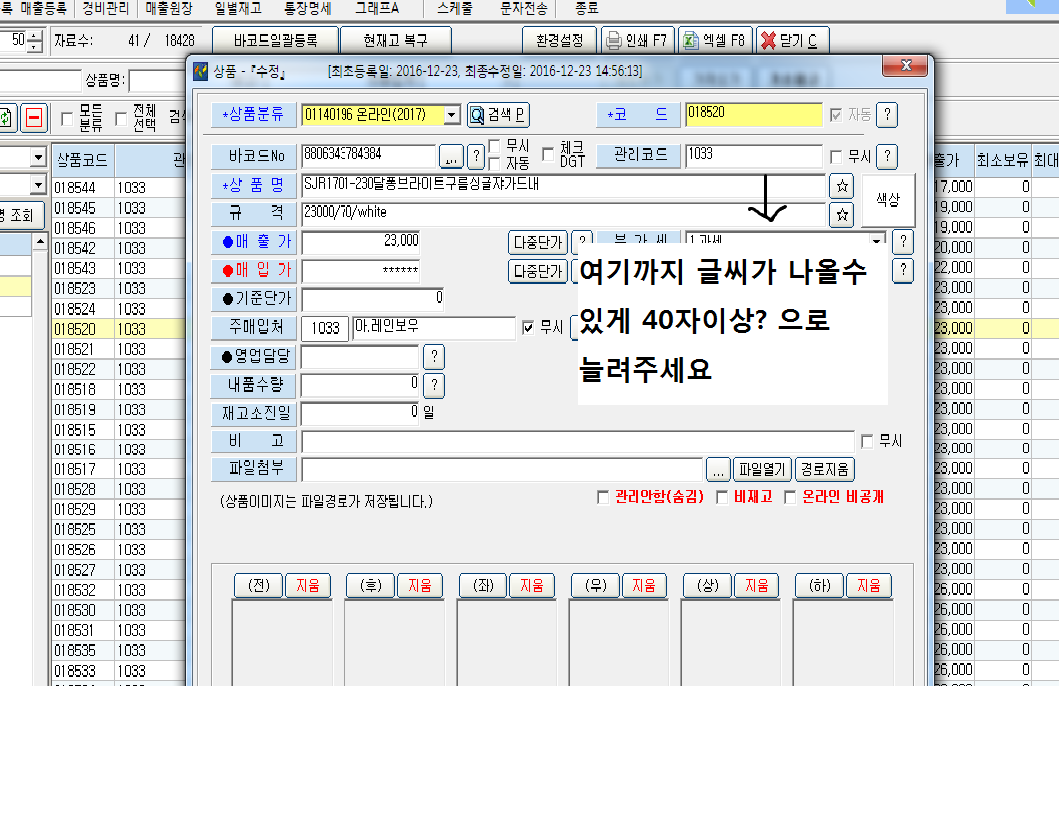
Task: Open help beside the 영업담당 field
Action: point(434,356)
